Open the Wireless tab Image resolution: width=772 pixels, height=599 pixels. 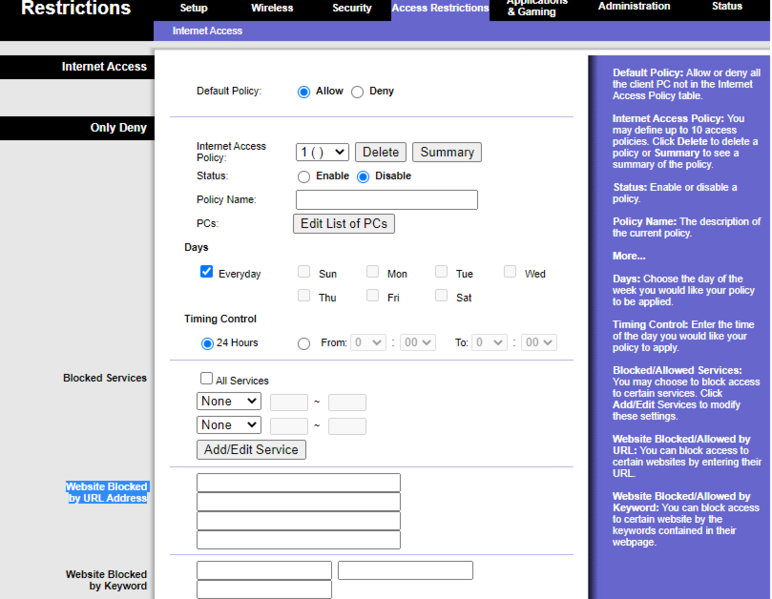[x=272, y=8]
